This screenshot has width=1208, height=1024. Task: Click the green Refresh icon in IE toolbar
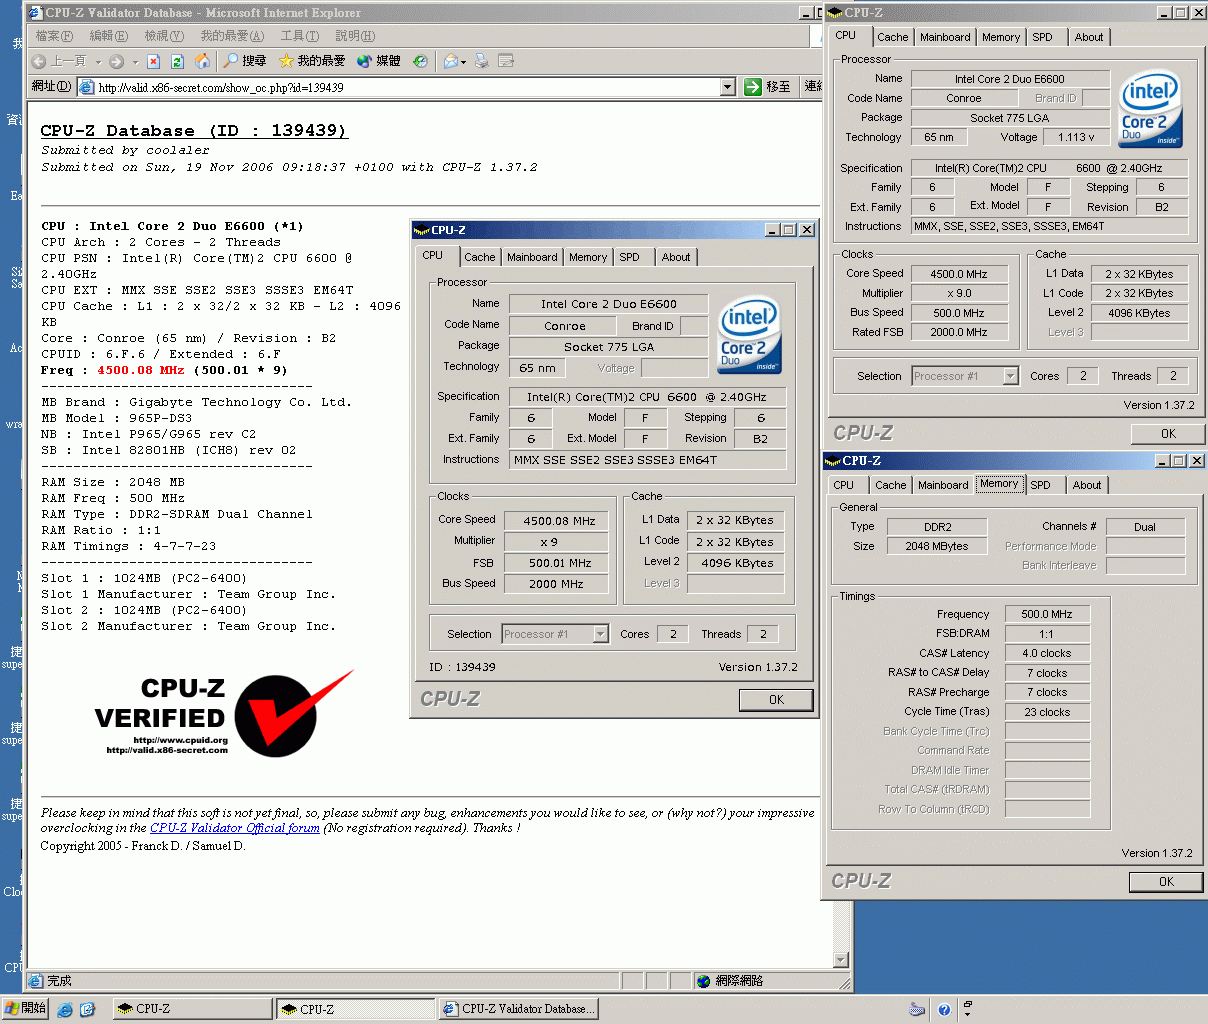[177, 61]
